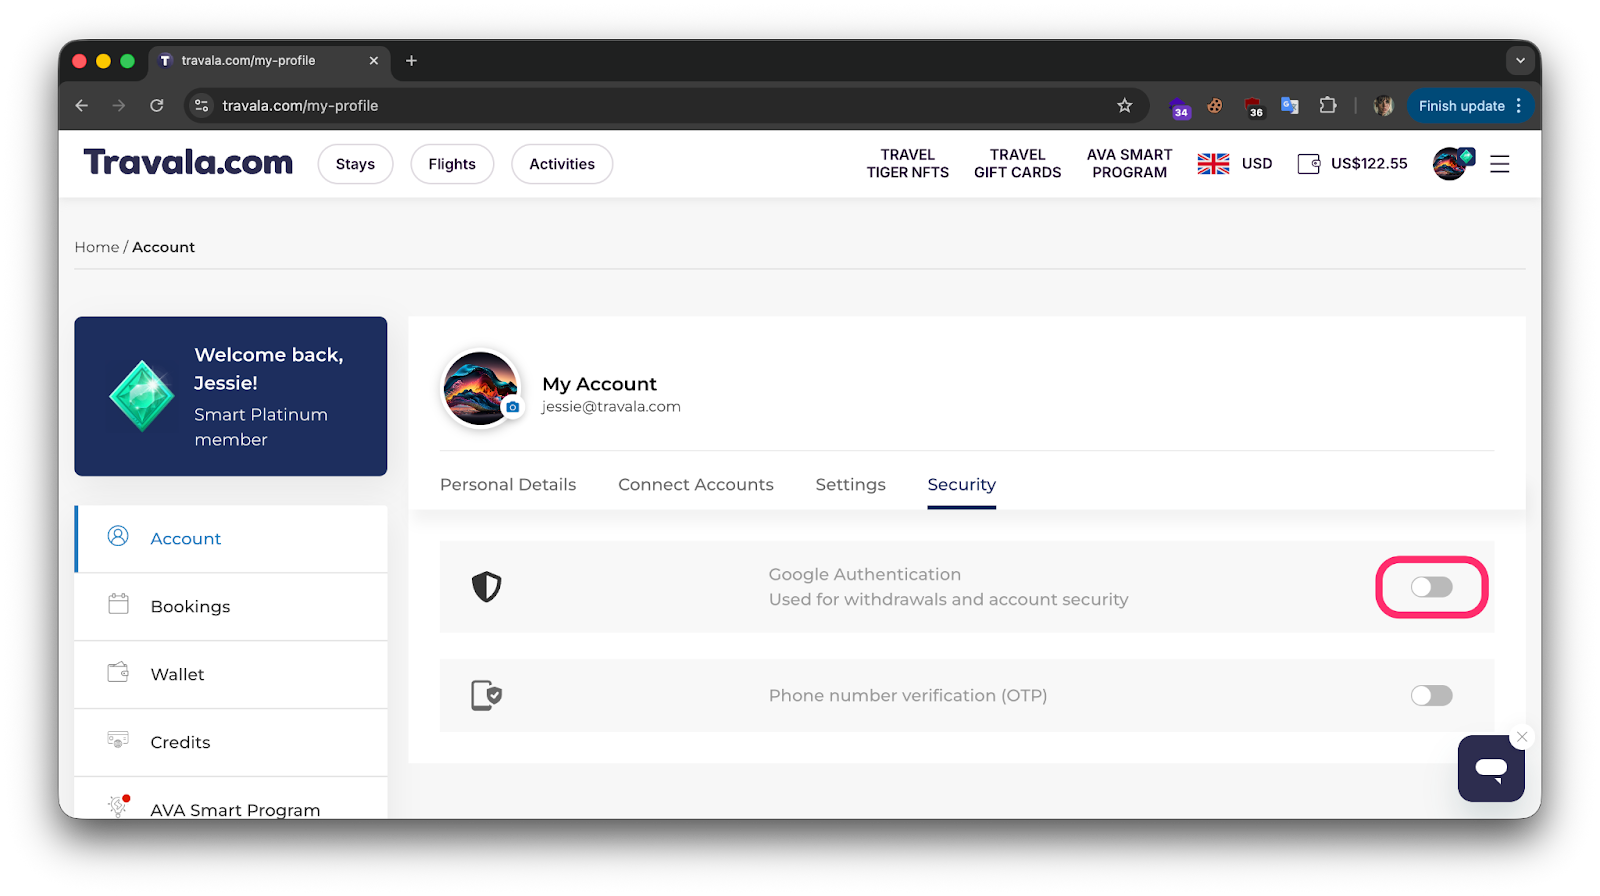Image resolution: width=1600 pixels, height=896 pixels.
Task: Click the US$122.55 wallet balance
Action: coord(1369,163)
